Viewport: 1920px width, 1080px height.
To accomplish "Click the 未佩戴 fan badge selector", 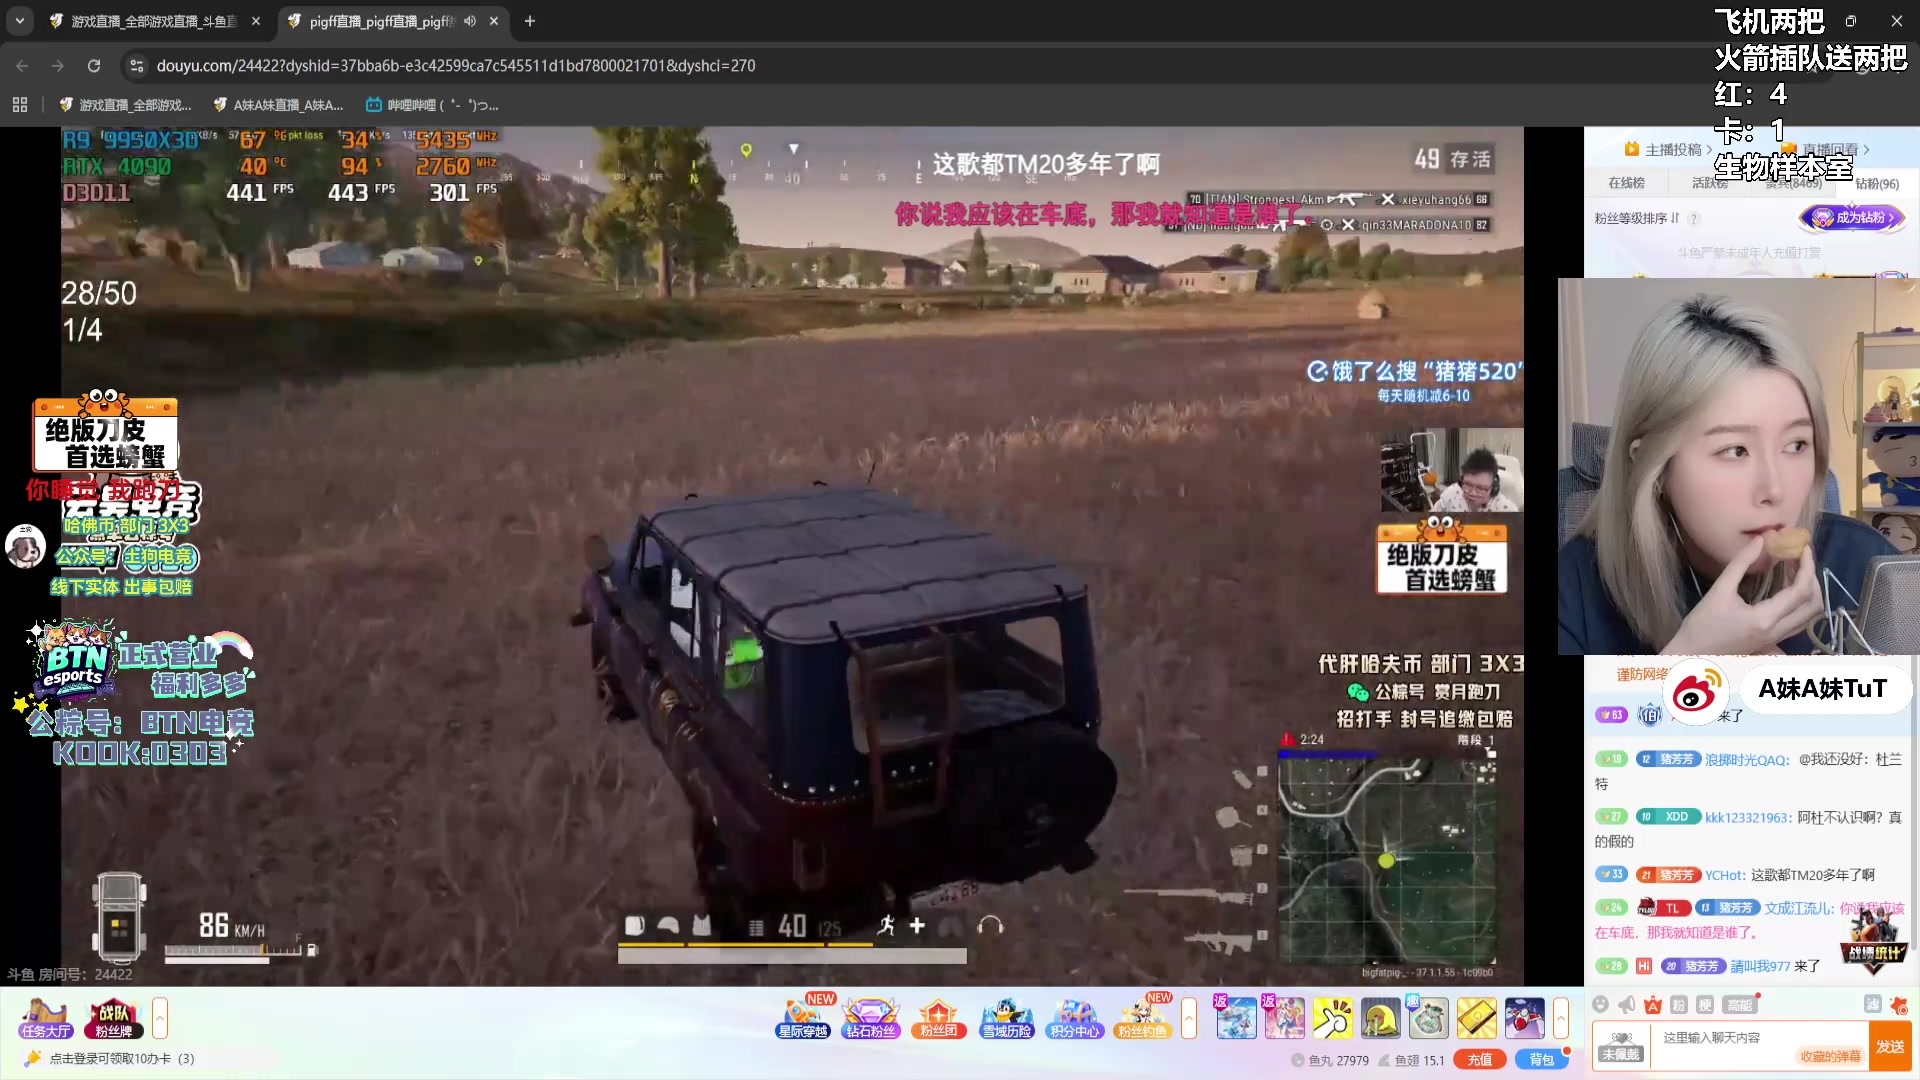I will 1620,1047.
